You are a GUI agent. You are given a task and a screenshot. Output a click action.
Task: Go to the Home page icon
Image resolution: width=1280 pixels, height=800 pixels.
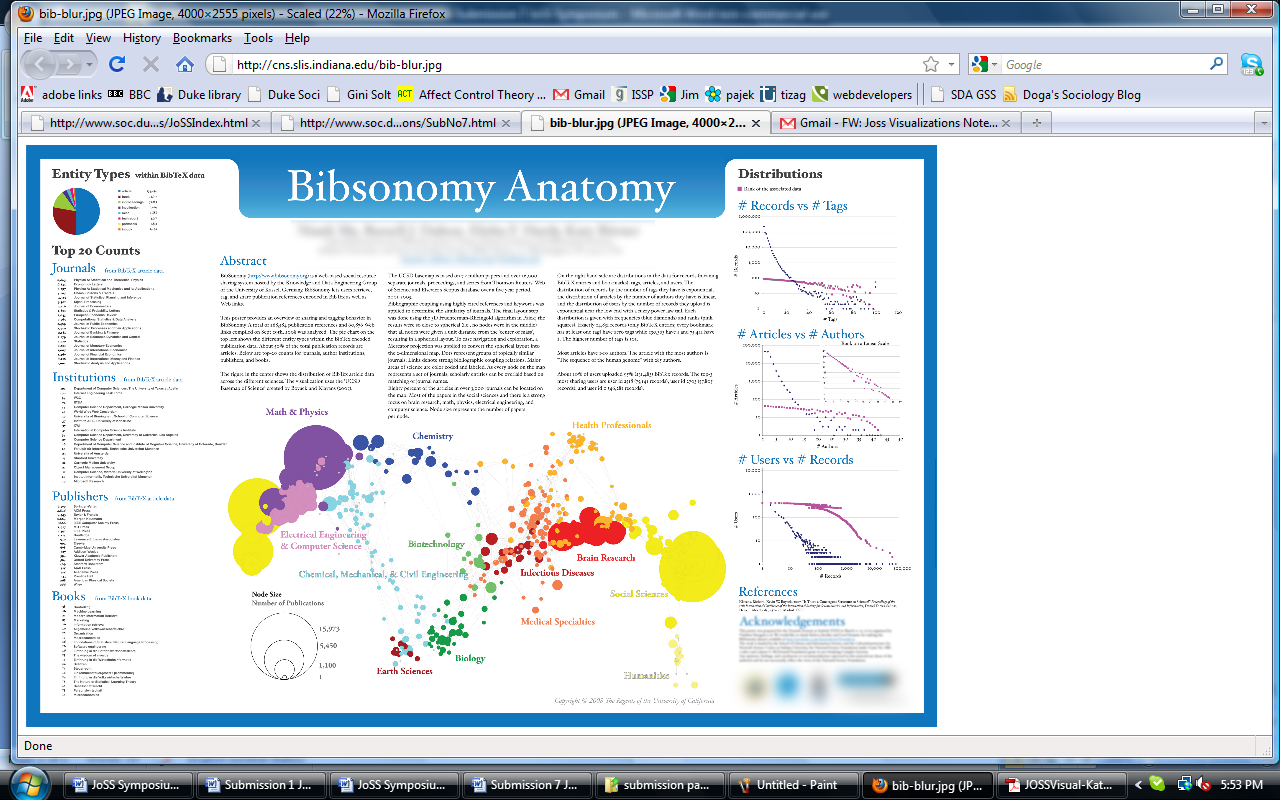(x=185, y=64)
